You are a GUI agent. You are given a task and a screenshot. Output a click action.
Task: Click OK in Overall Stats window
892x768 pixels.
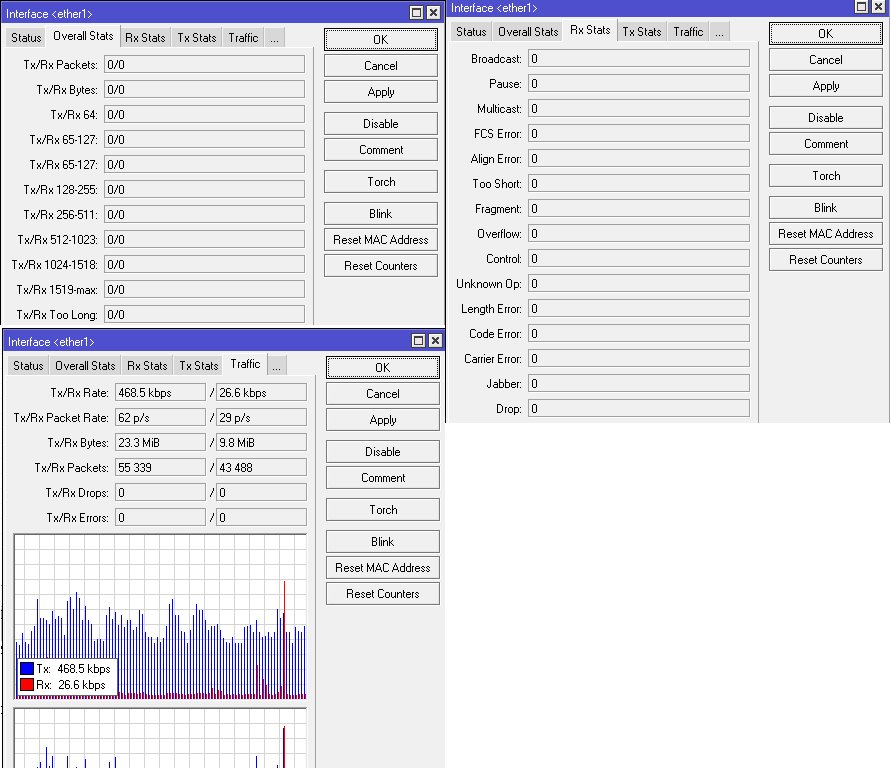coord(381,39)
